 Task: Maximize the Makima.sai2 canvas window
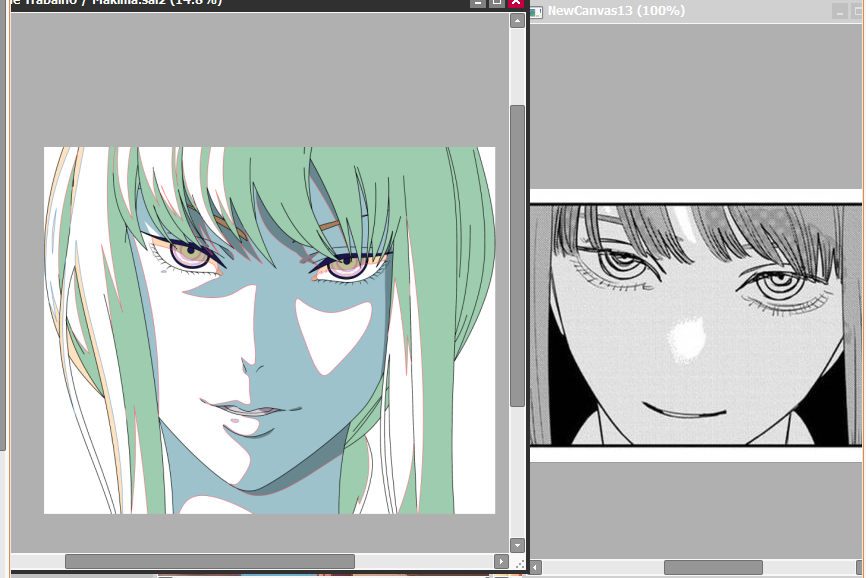click(497, 3)
